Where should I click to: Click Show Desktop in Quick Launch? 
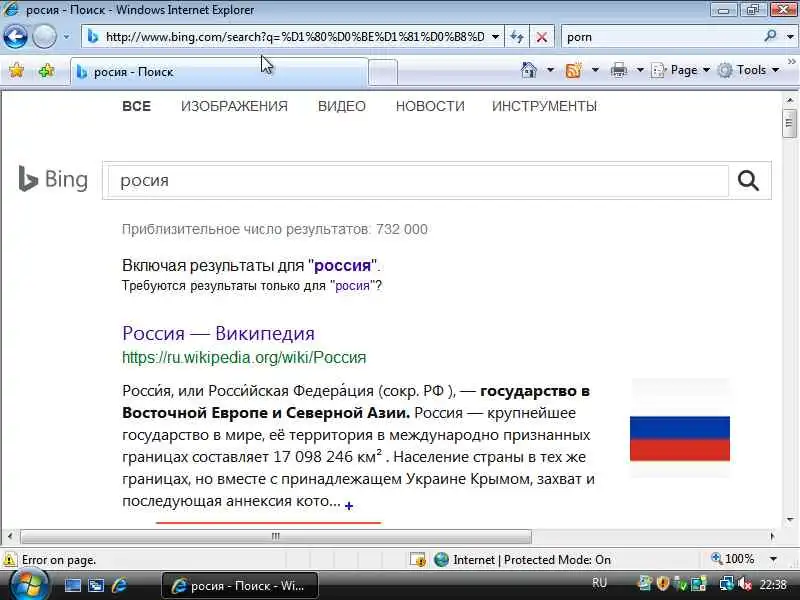point(72,585)
